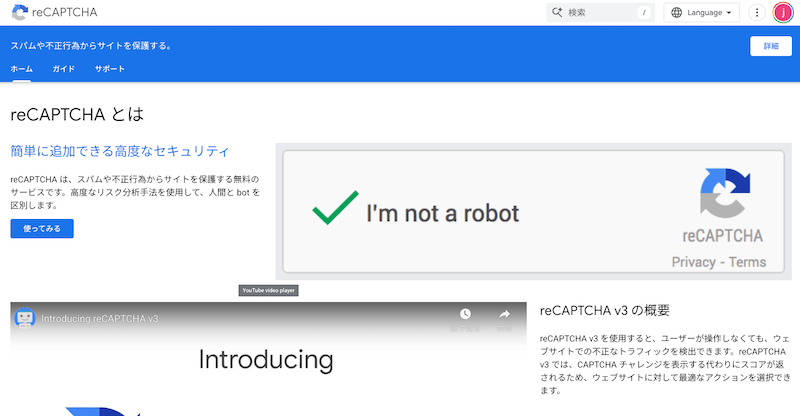Click the globe icon in Language selector
Screen dimensions: 800x416
click(676, 13)
